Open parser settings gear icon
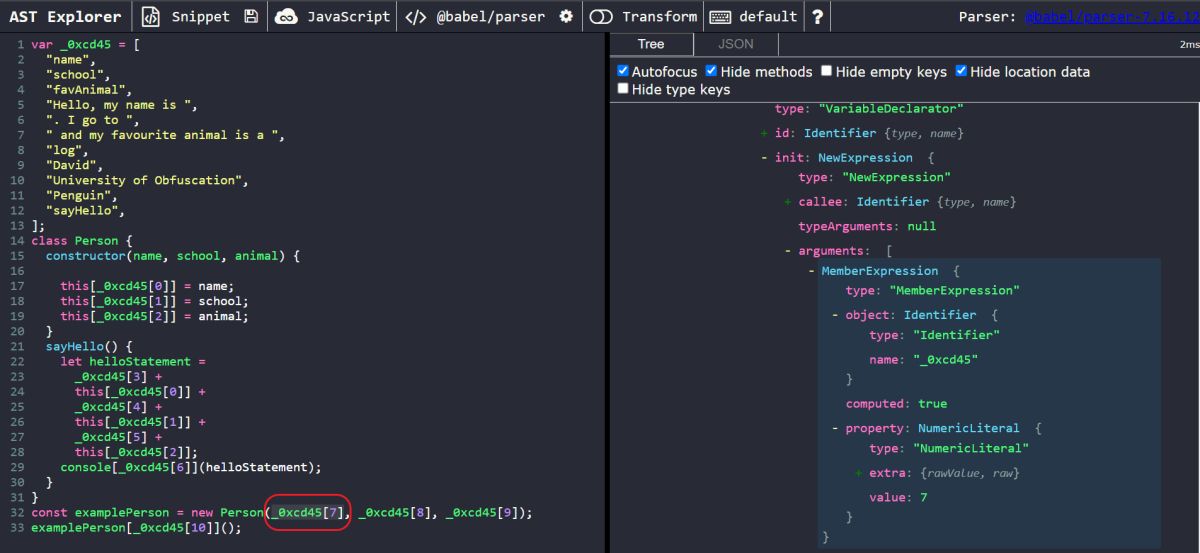The width and height of the screenshot is (1200, 553). pos(566,16)
